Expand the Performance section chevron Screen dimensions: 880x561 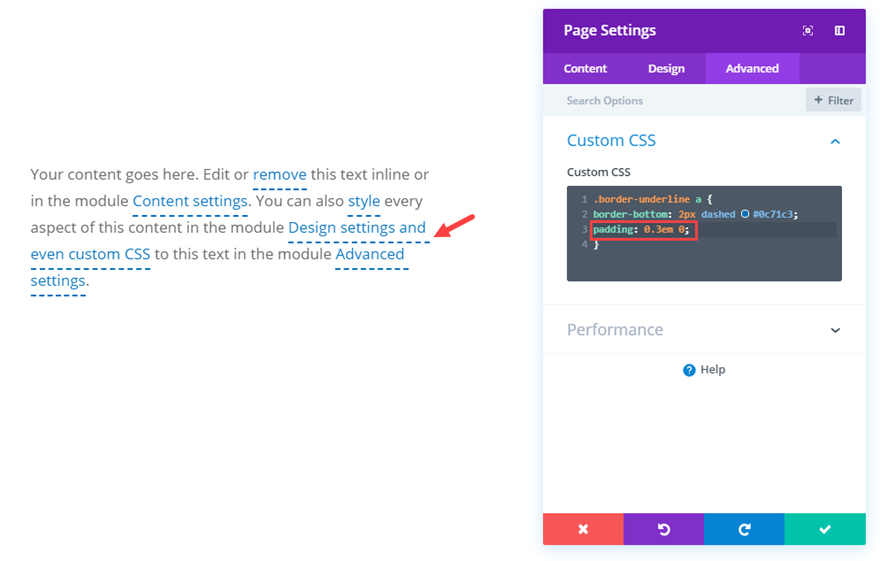point(835,330)
